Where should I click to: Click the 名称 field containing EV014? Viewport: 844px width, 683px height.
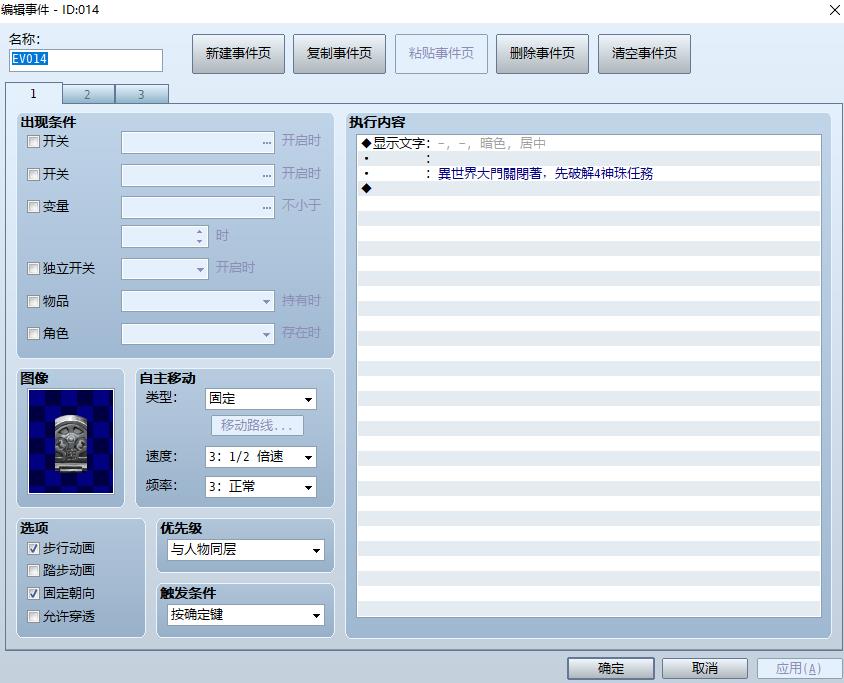coord(86,60)
